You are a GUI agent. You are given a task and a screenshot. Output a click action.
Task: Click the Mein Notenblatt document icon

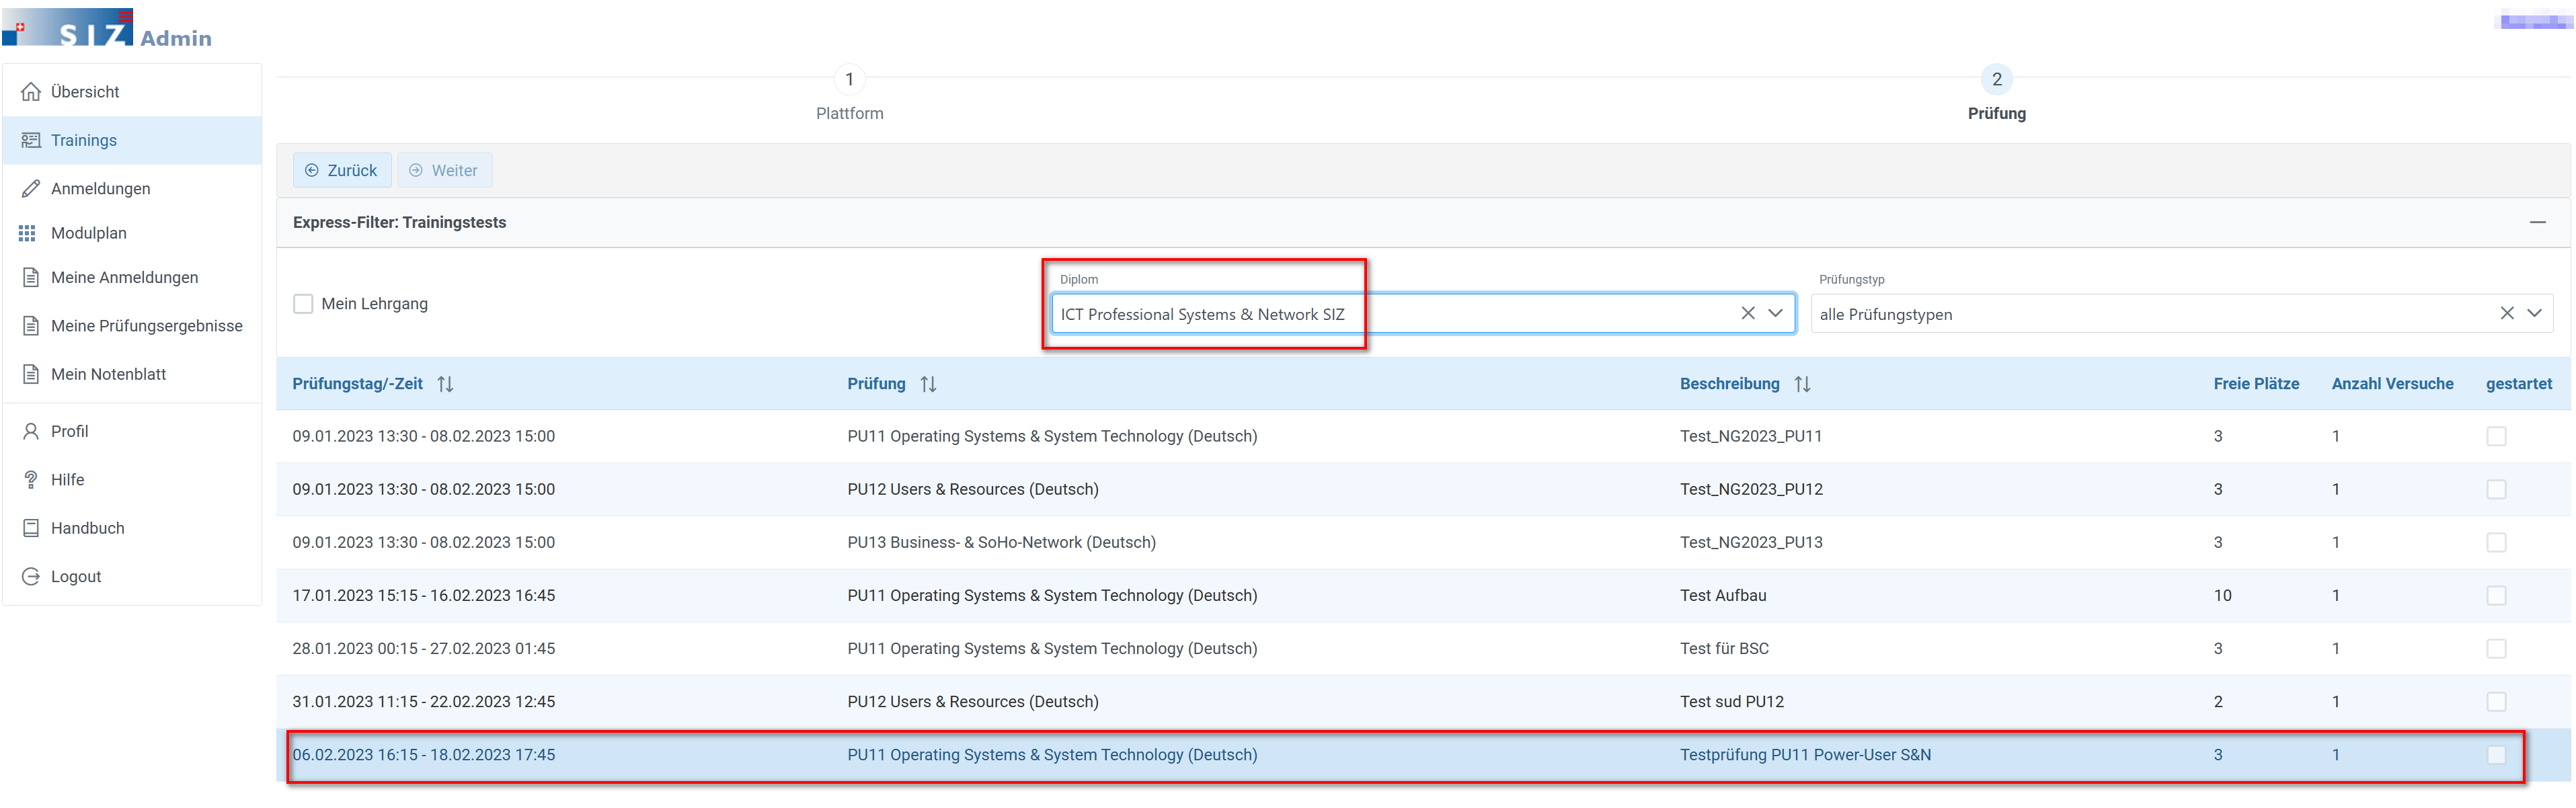[31, 374]
